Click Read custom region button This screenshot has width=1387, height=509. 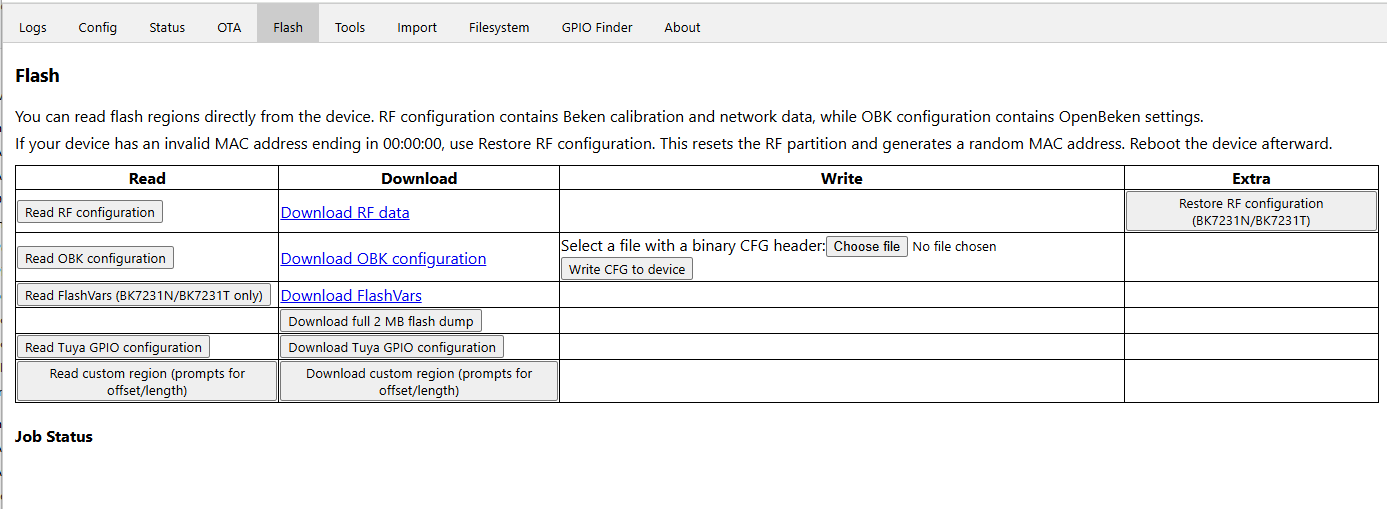pyautogui.click(x=147, y=382)
